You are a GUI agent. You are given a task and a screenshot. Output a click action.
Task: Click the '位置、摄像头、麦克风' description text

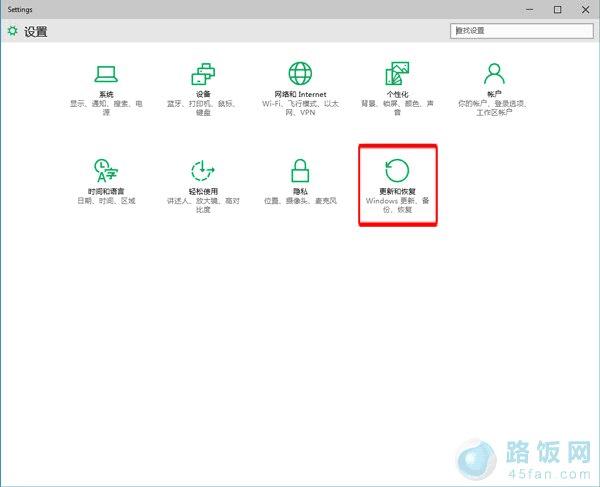point(300,201)
